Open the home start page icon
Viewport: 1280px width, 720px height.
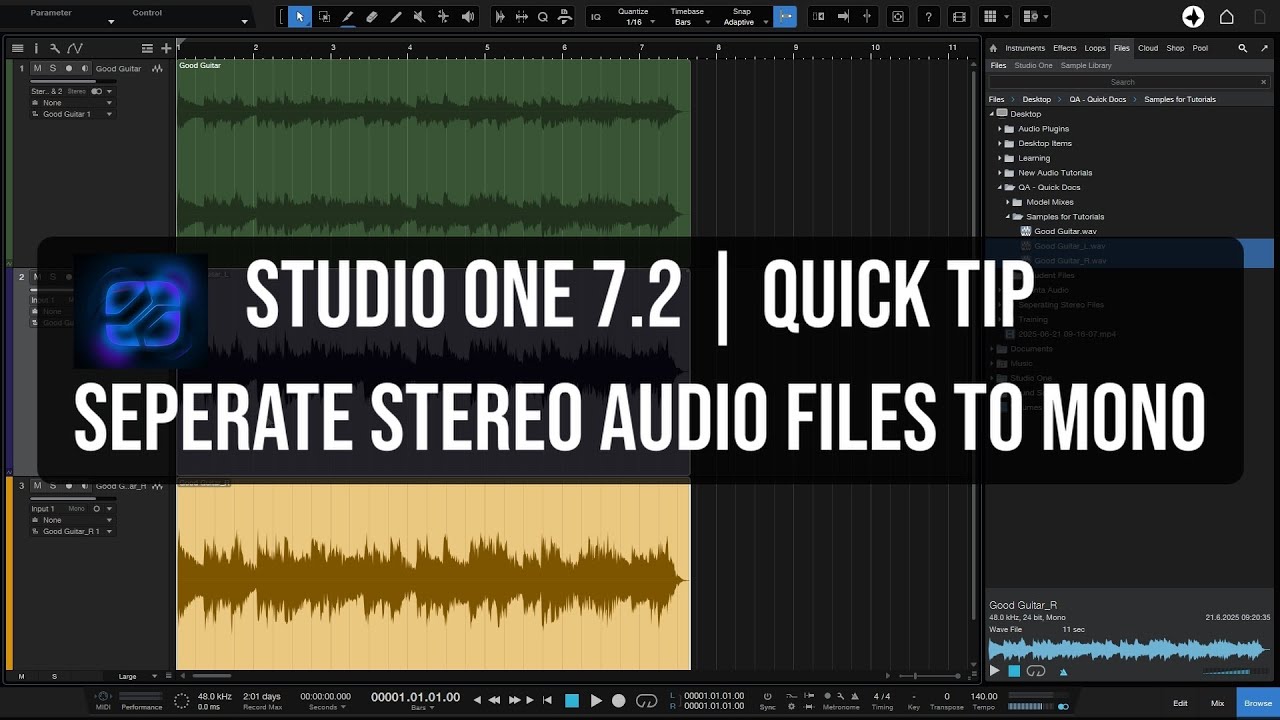pos(1227,17)
